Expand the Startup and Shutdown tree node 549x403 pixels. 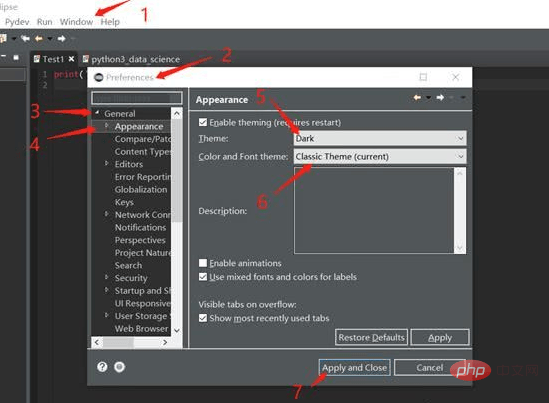[107, 290]
